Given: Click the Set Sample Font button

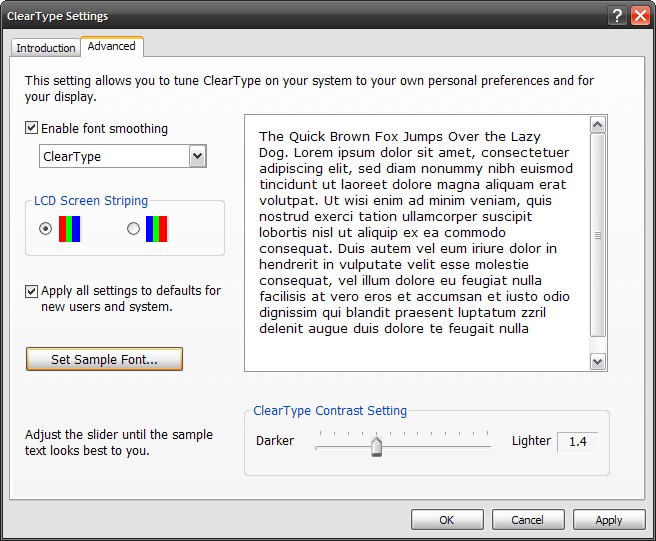Looking at the screenshot, I should coord(104,359).
